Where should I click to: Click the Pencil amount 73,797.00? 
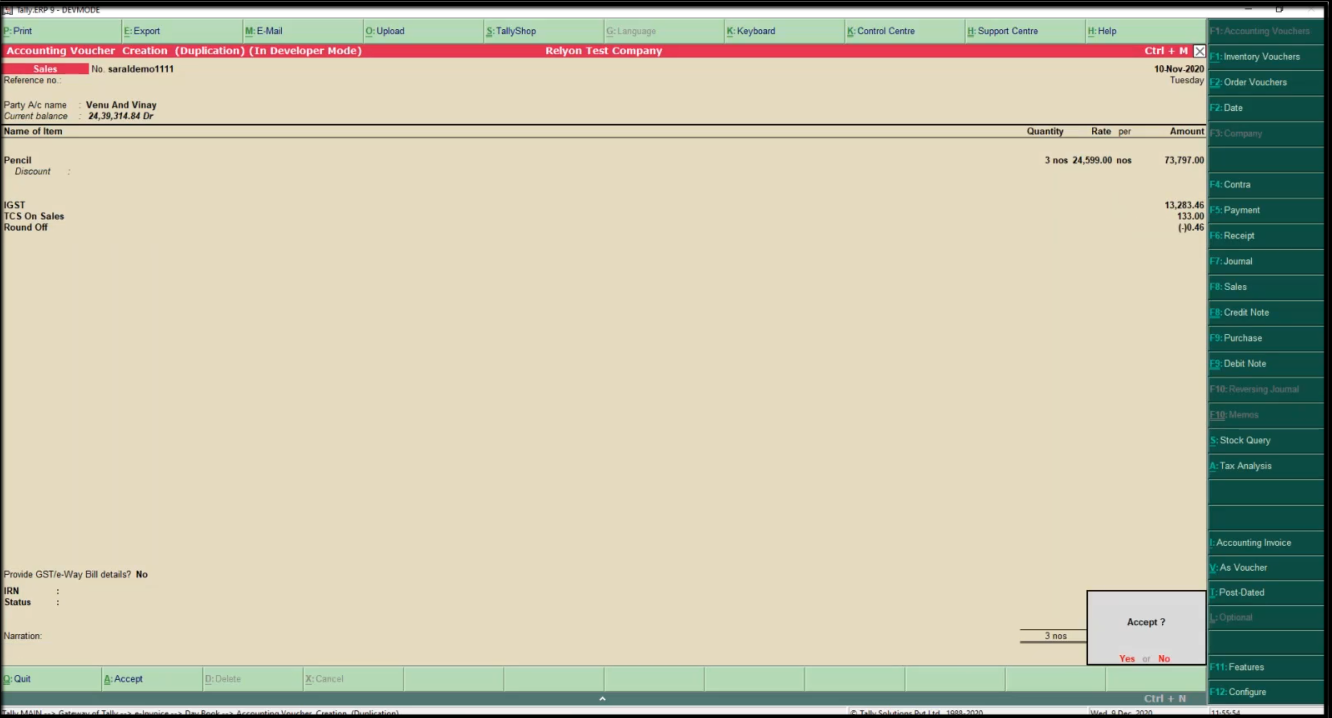click(x=1184, y=160)
